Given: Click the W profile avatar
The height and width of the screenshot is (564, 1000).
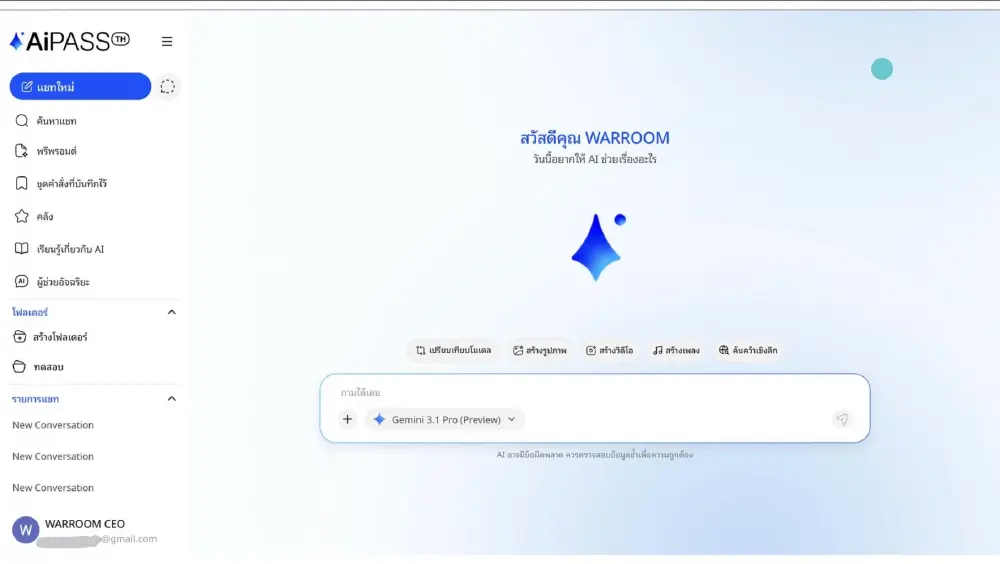Looking at the screenshot, I should tap(26, 530).
